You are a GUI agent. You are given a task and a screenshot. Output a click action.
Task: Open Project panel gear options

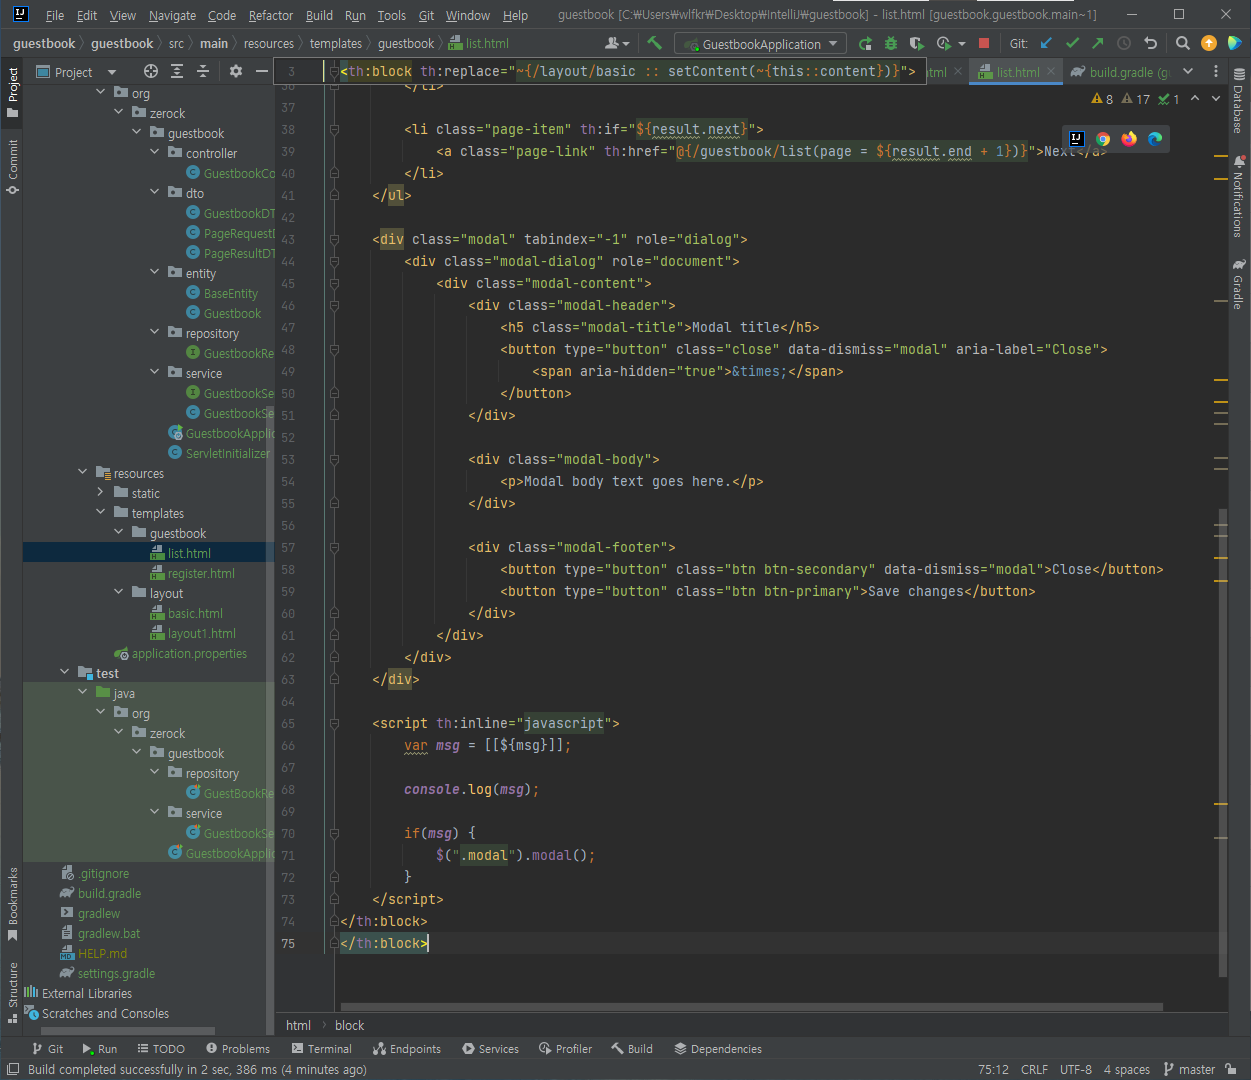236,71
